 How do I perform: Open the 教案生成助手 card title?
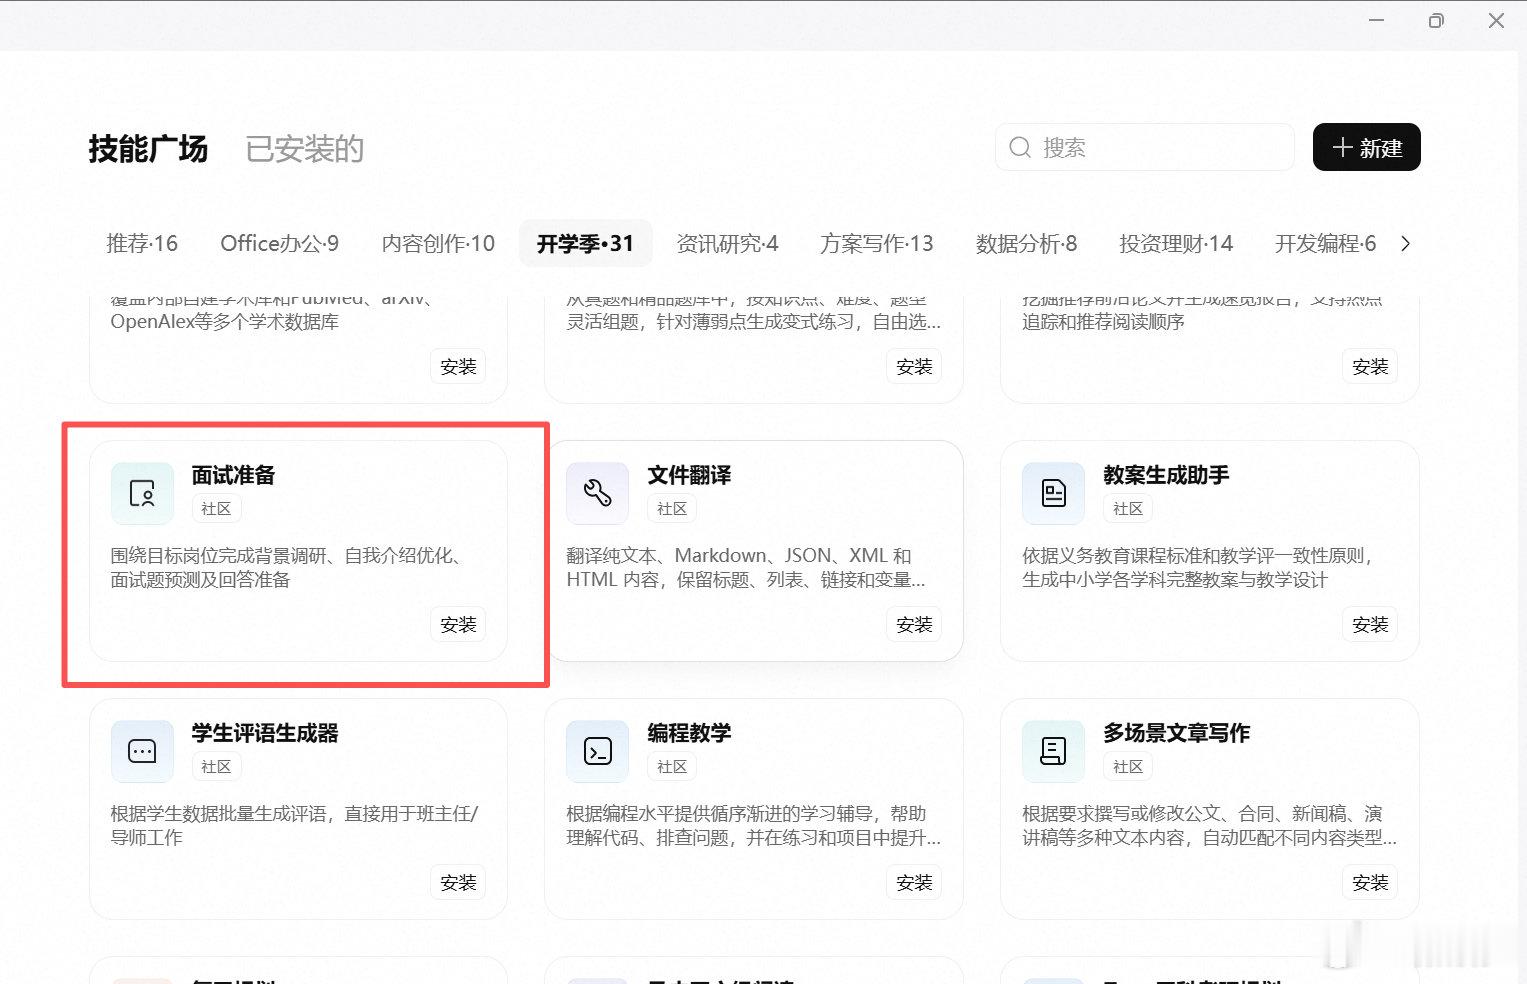coord(1166,475)
